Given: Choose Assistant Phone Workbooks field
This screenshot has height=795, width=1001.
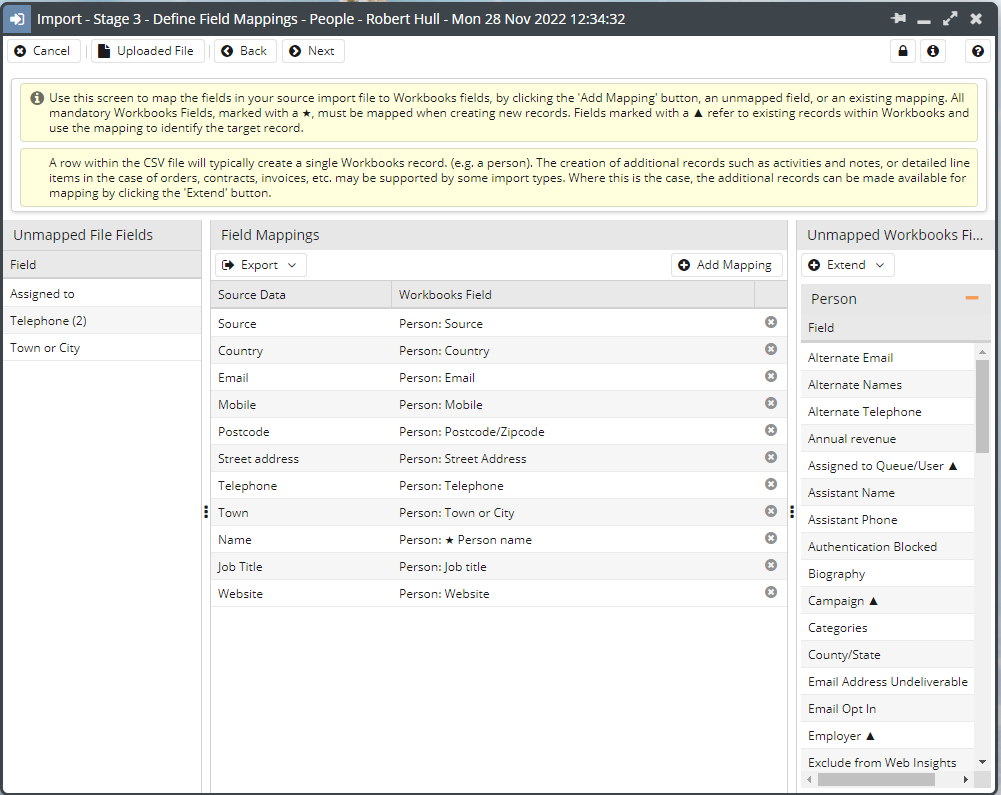Looking at the screenshot, I should coord(887,520).
